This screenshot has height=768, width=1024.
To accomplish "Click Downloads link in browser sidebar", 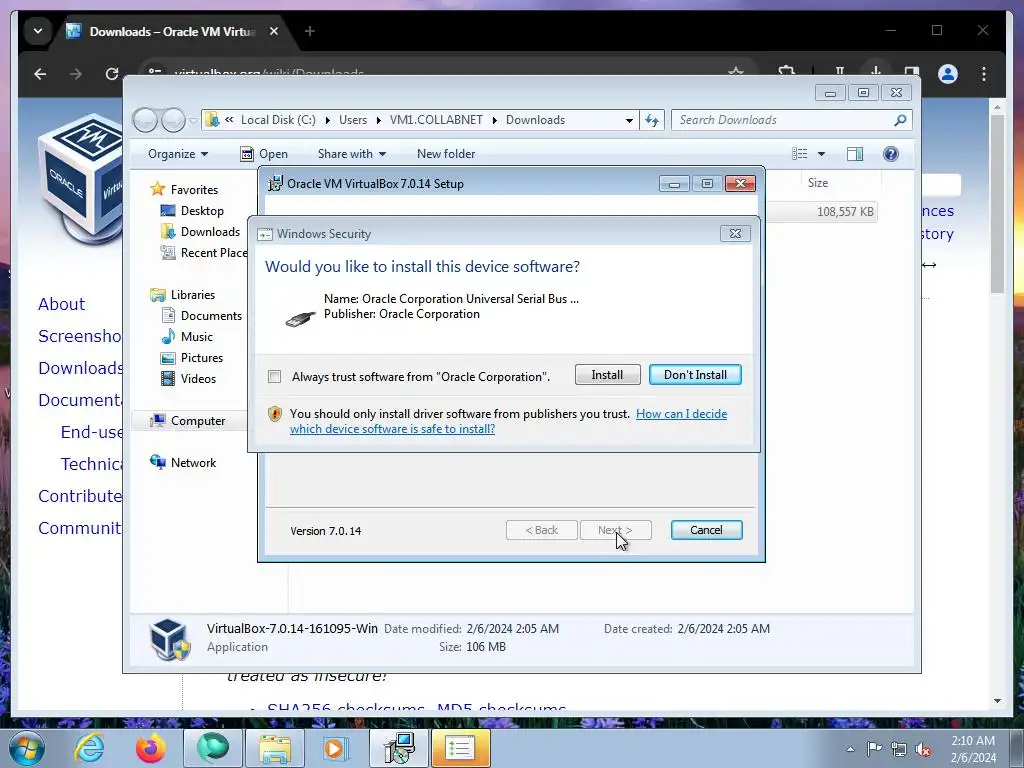I will click(80, 368).
